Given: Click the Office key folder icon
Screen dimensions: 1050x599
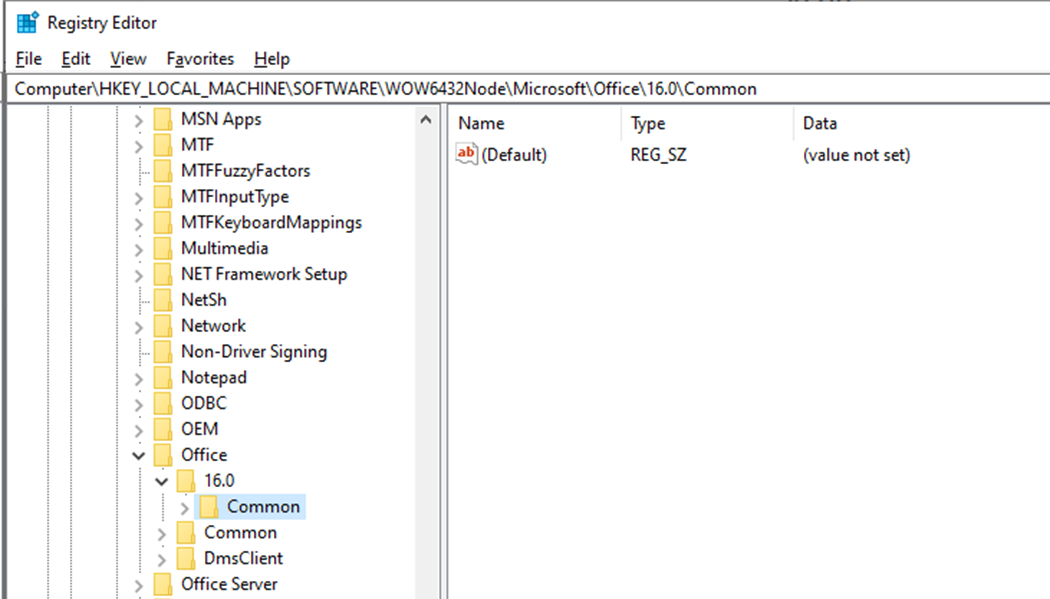Looking at the screenshot, I should coord(164,455).
